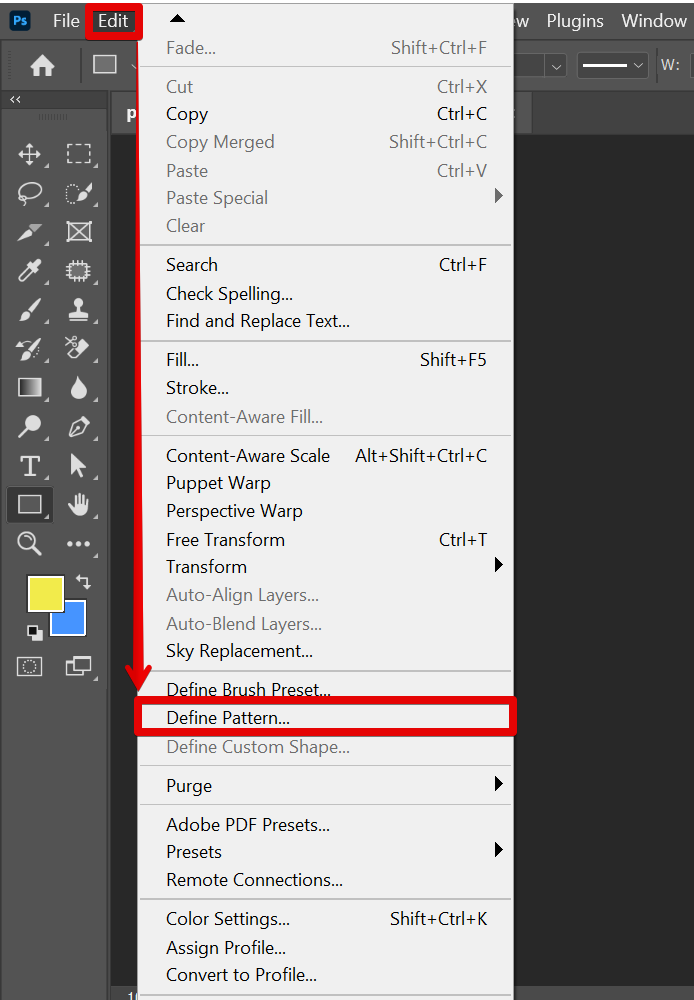Swap foreground and background colors
The image size is (694, 1000).
point(83,581)
